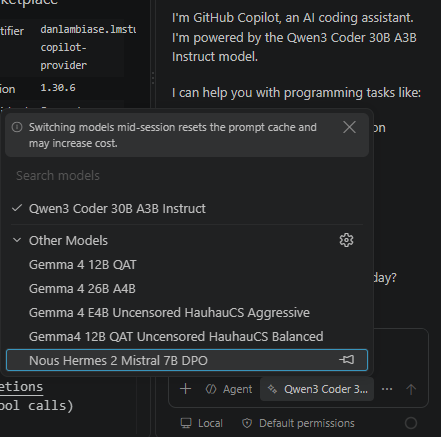Click the panel divider sash handle
Viewport: 441px width, 437px height.
pyautogui.click(x=153, y=78)
